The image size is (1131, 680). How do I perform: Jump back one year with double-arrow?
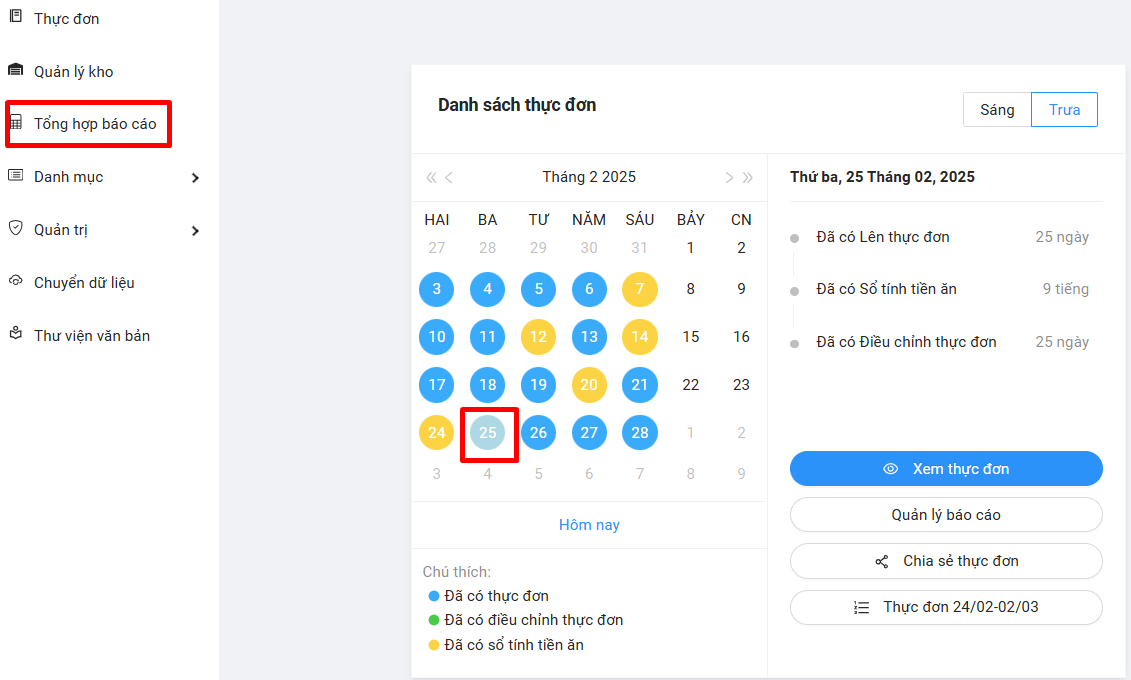coord(431,178)
